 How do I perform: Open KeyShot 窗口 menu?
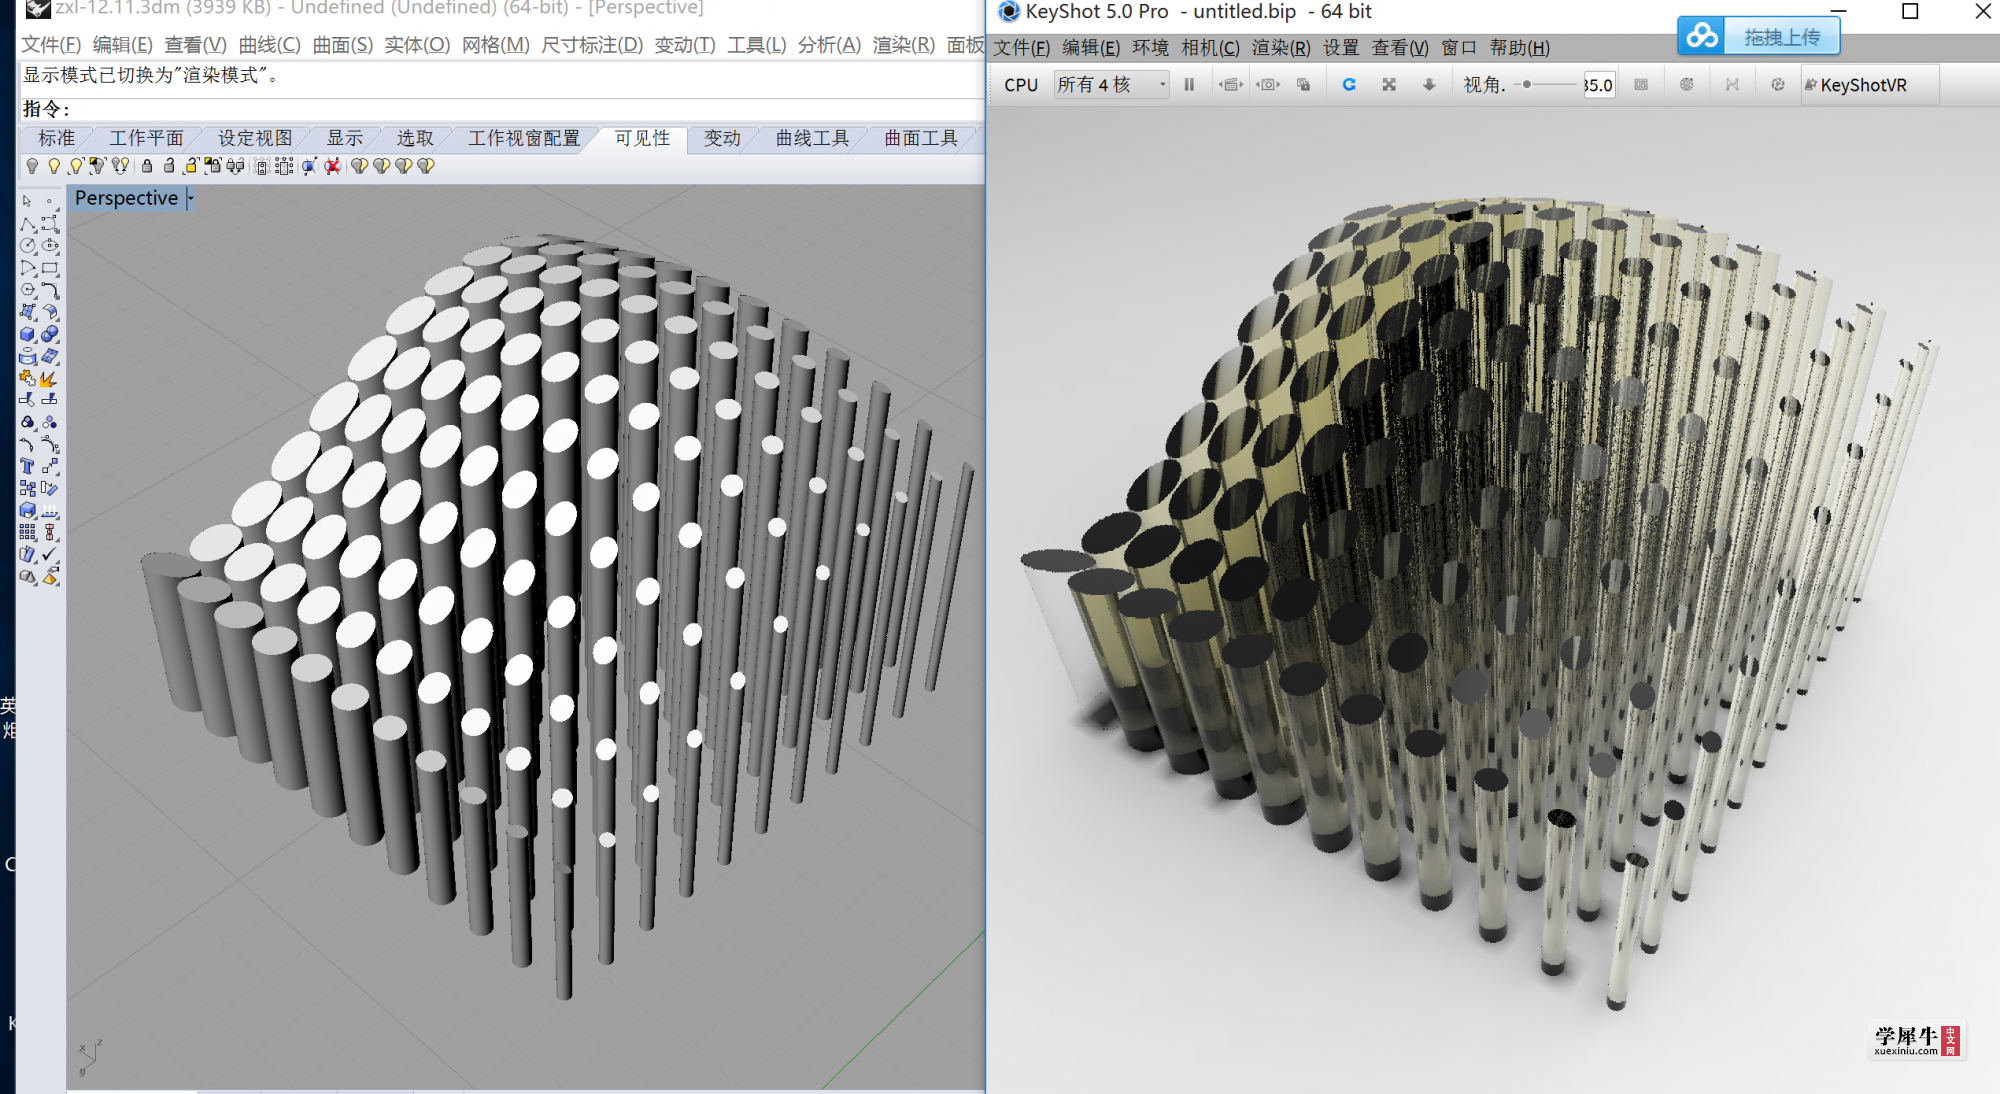(x=1459, y=48)
